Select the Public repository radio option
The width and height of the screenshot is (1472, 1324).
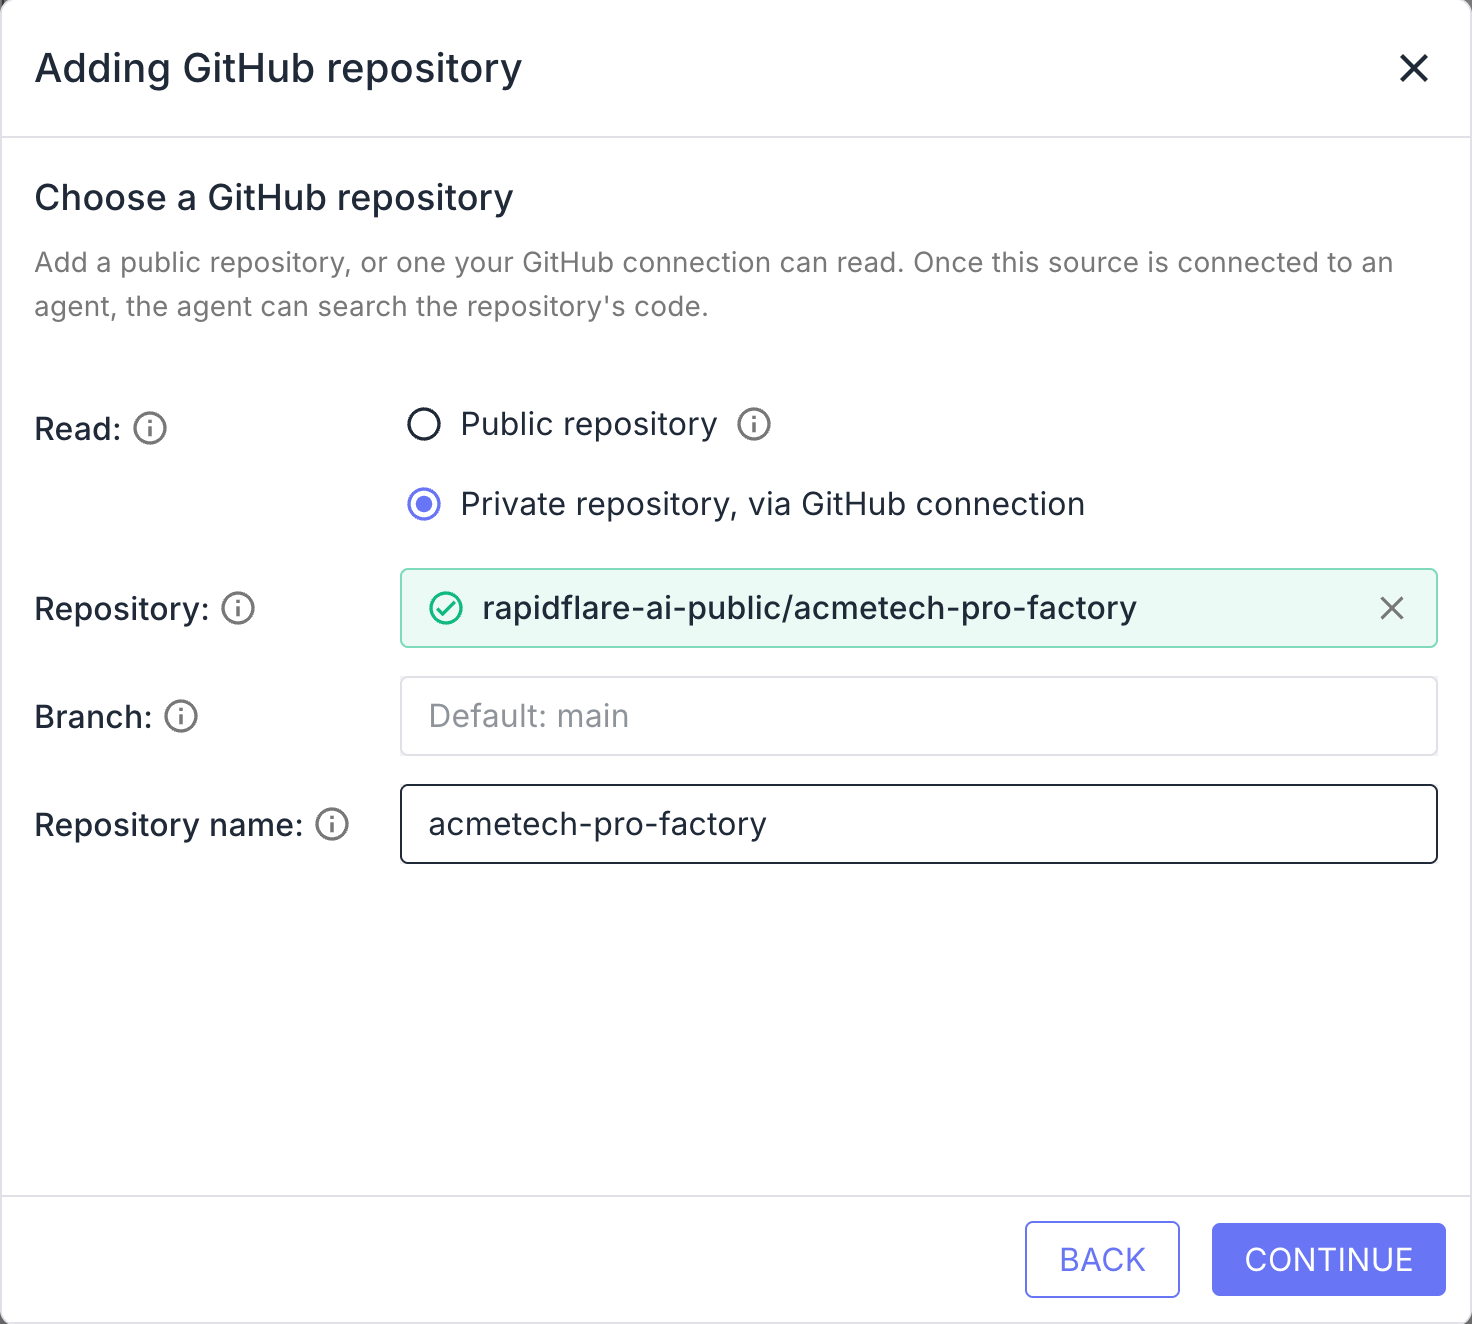point(424,424)
